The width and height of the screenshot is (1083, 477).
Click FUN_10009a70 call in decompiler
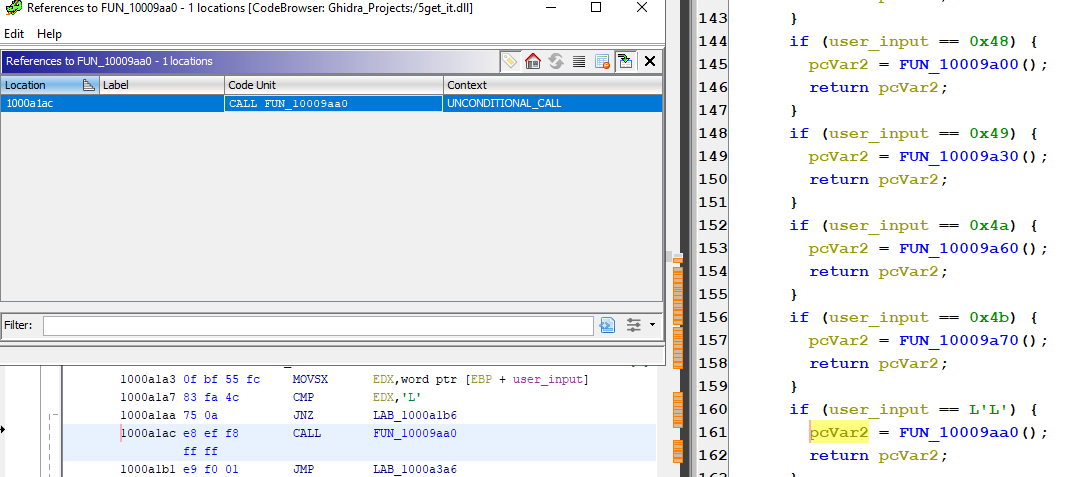[959, 340]
